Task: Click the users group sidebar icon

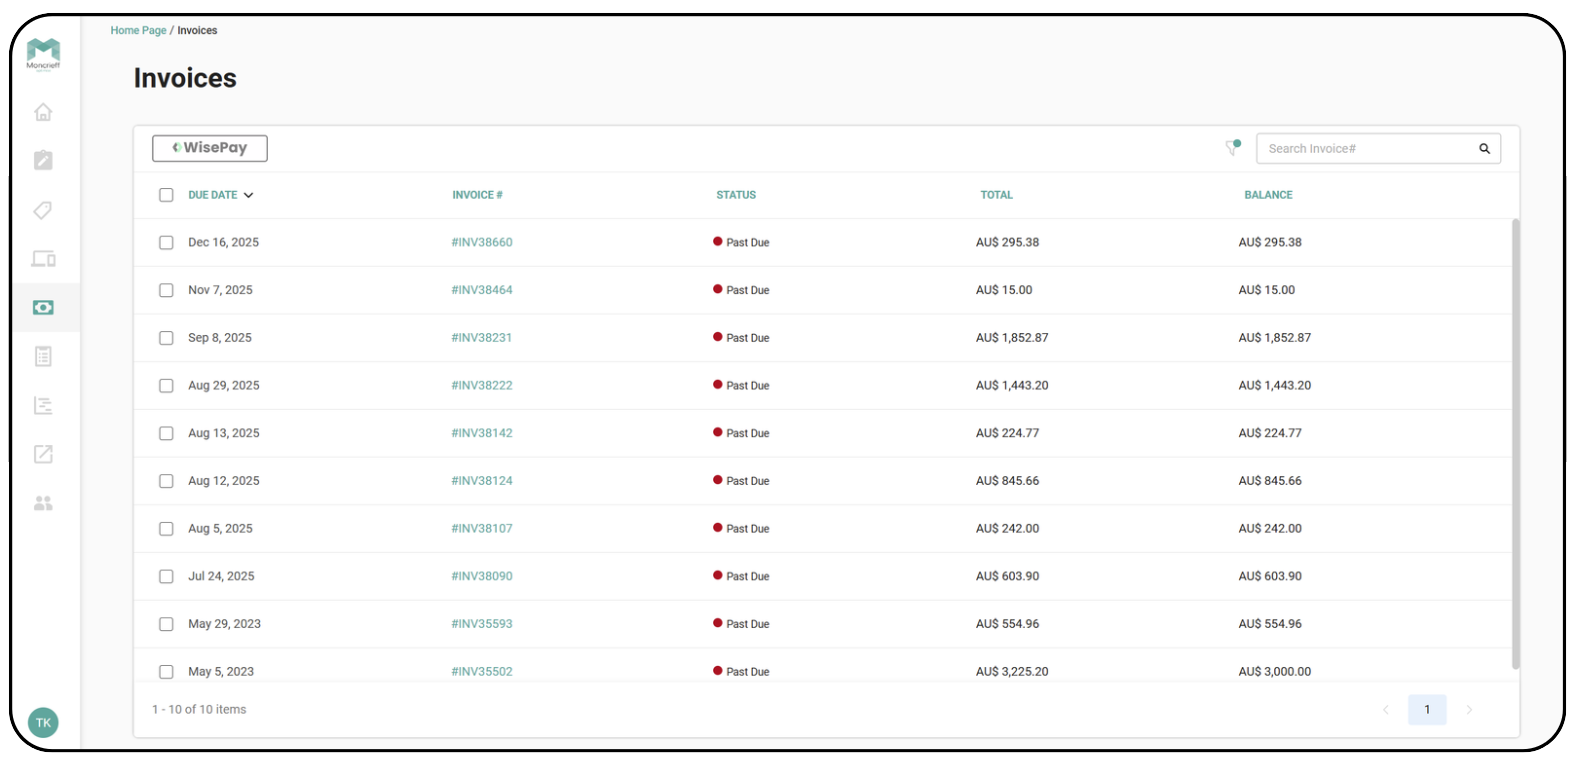Action: [43, 503]
